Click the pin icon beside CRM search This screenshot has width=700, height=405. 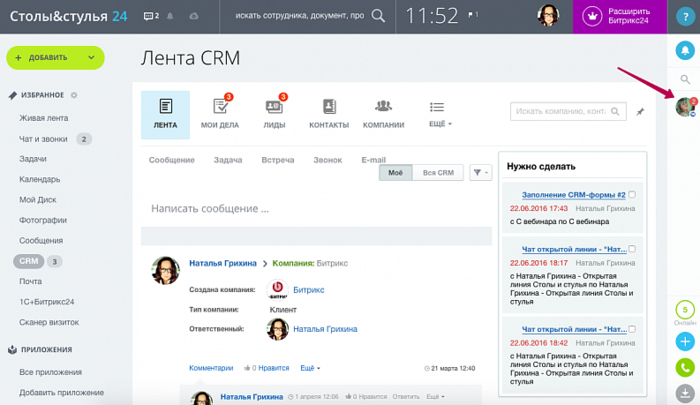click(x=640, y=112)
